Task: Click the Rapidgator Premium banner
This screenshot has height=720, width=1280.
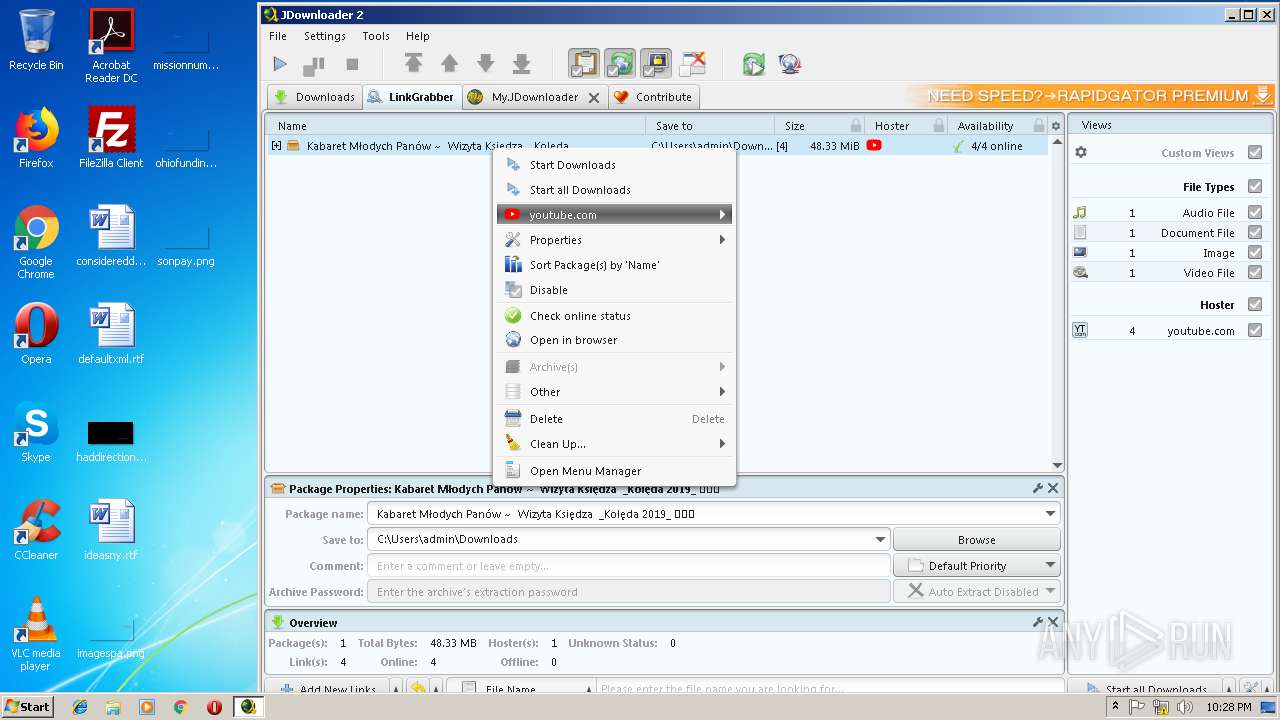Action: tap(1090, 96)
